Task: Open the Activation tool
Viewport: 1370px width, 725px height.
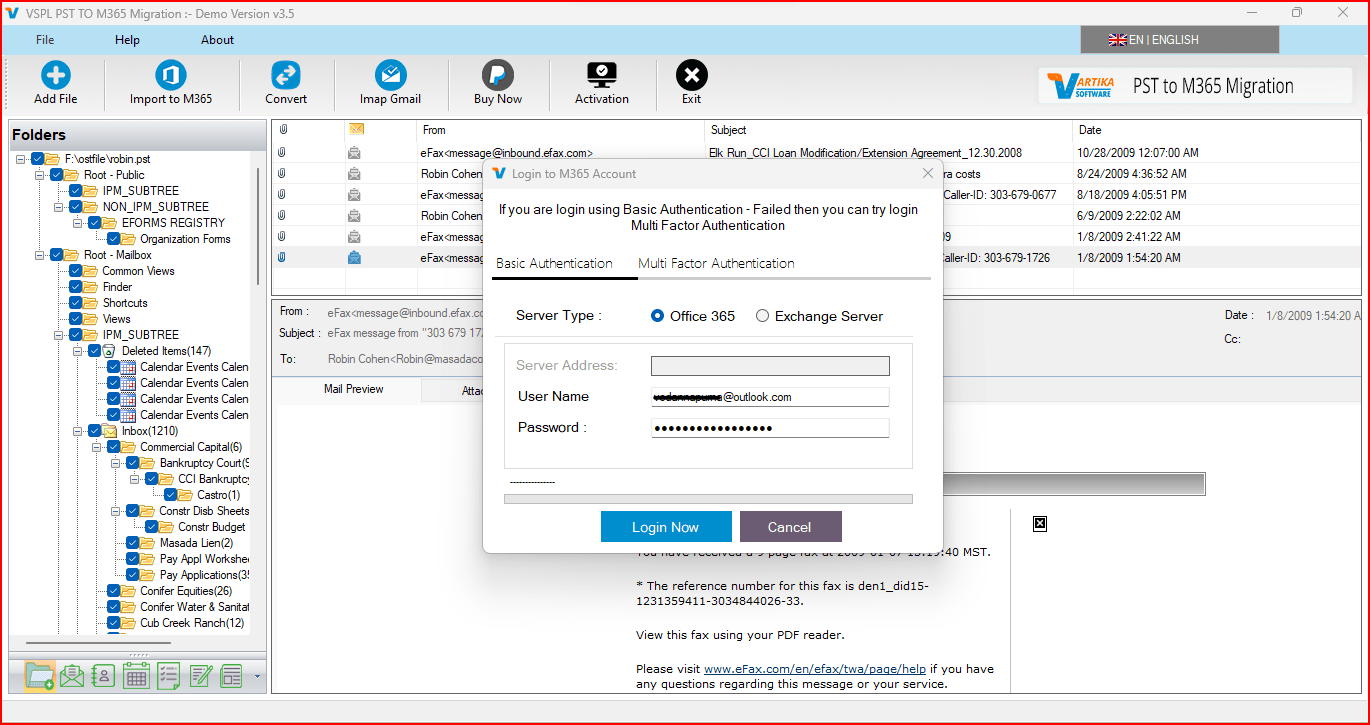Action: (602, 77)
